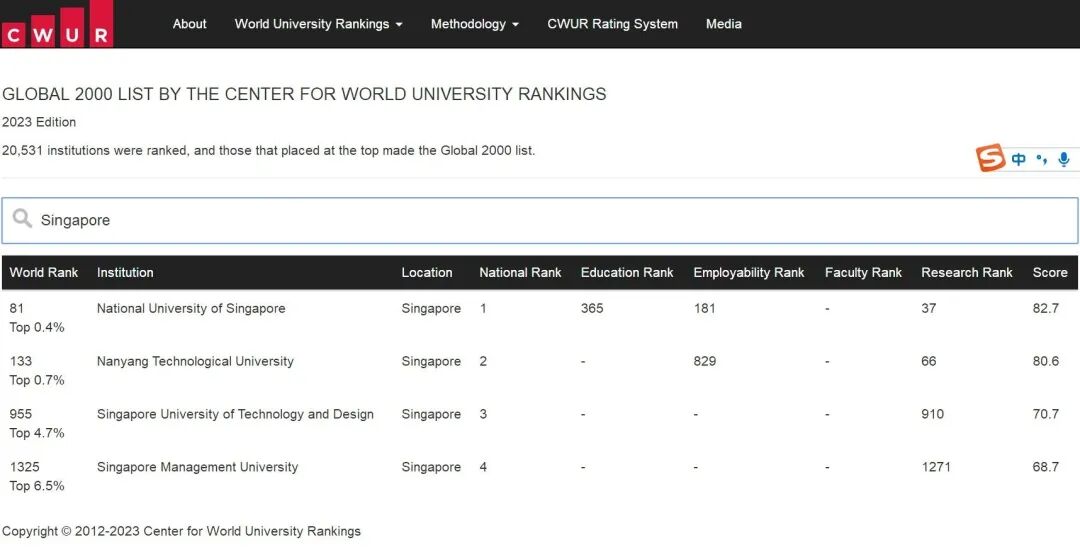This screenshot has height=557, width=1080.
Task: Click score 80.6 value
Action: tap(1046, 361)
